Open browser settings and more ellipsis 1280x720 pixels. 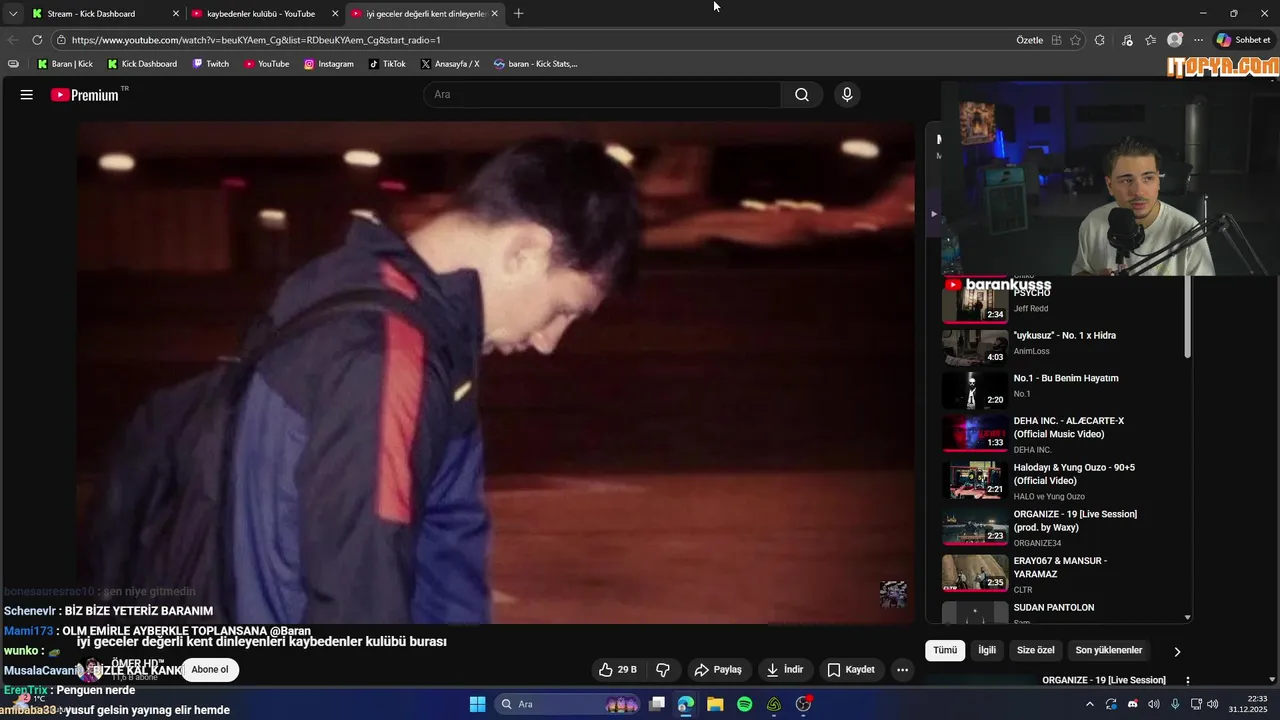pos(1198,40)
